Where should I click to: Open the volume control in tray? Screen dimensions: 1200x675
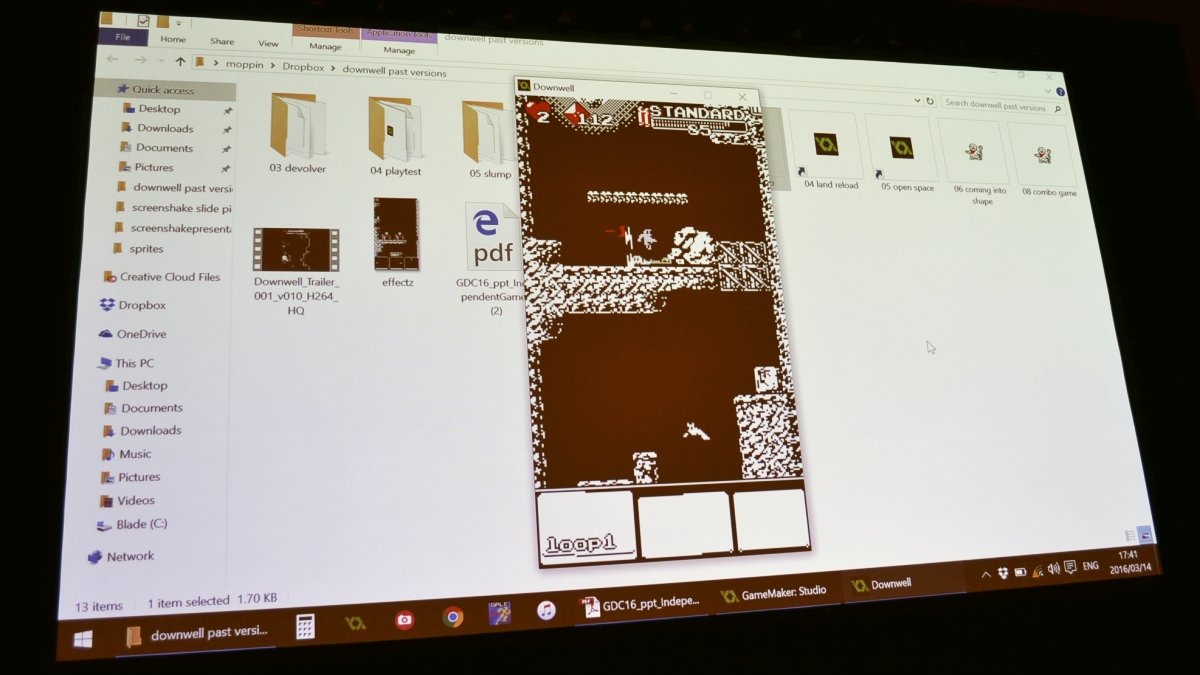[x=1053, y=569]
